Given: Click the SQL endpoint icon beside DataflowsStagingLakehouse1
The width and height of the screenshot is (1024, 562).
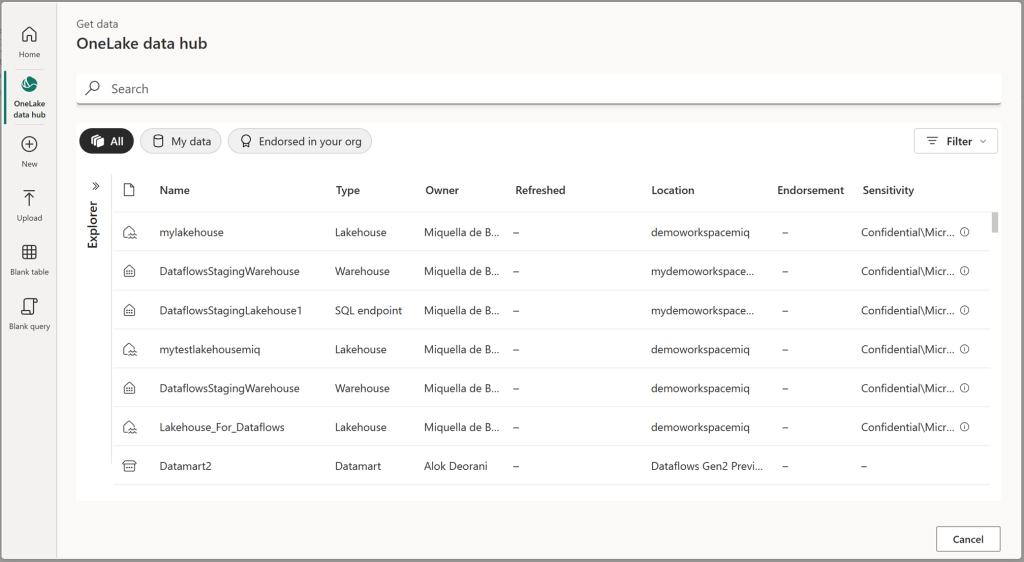Looking at the screenshot, I should (130, 310).
